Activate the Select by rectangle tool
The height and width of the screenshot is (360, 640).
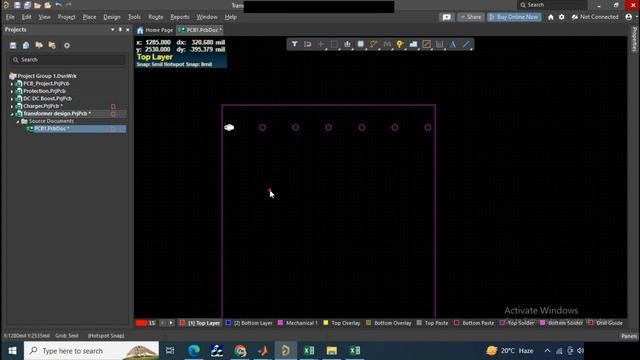[334, 44]
